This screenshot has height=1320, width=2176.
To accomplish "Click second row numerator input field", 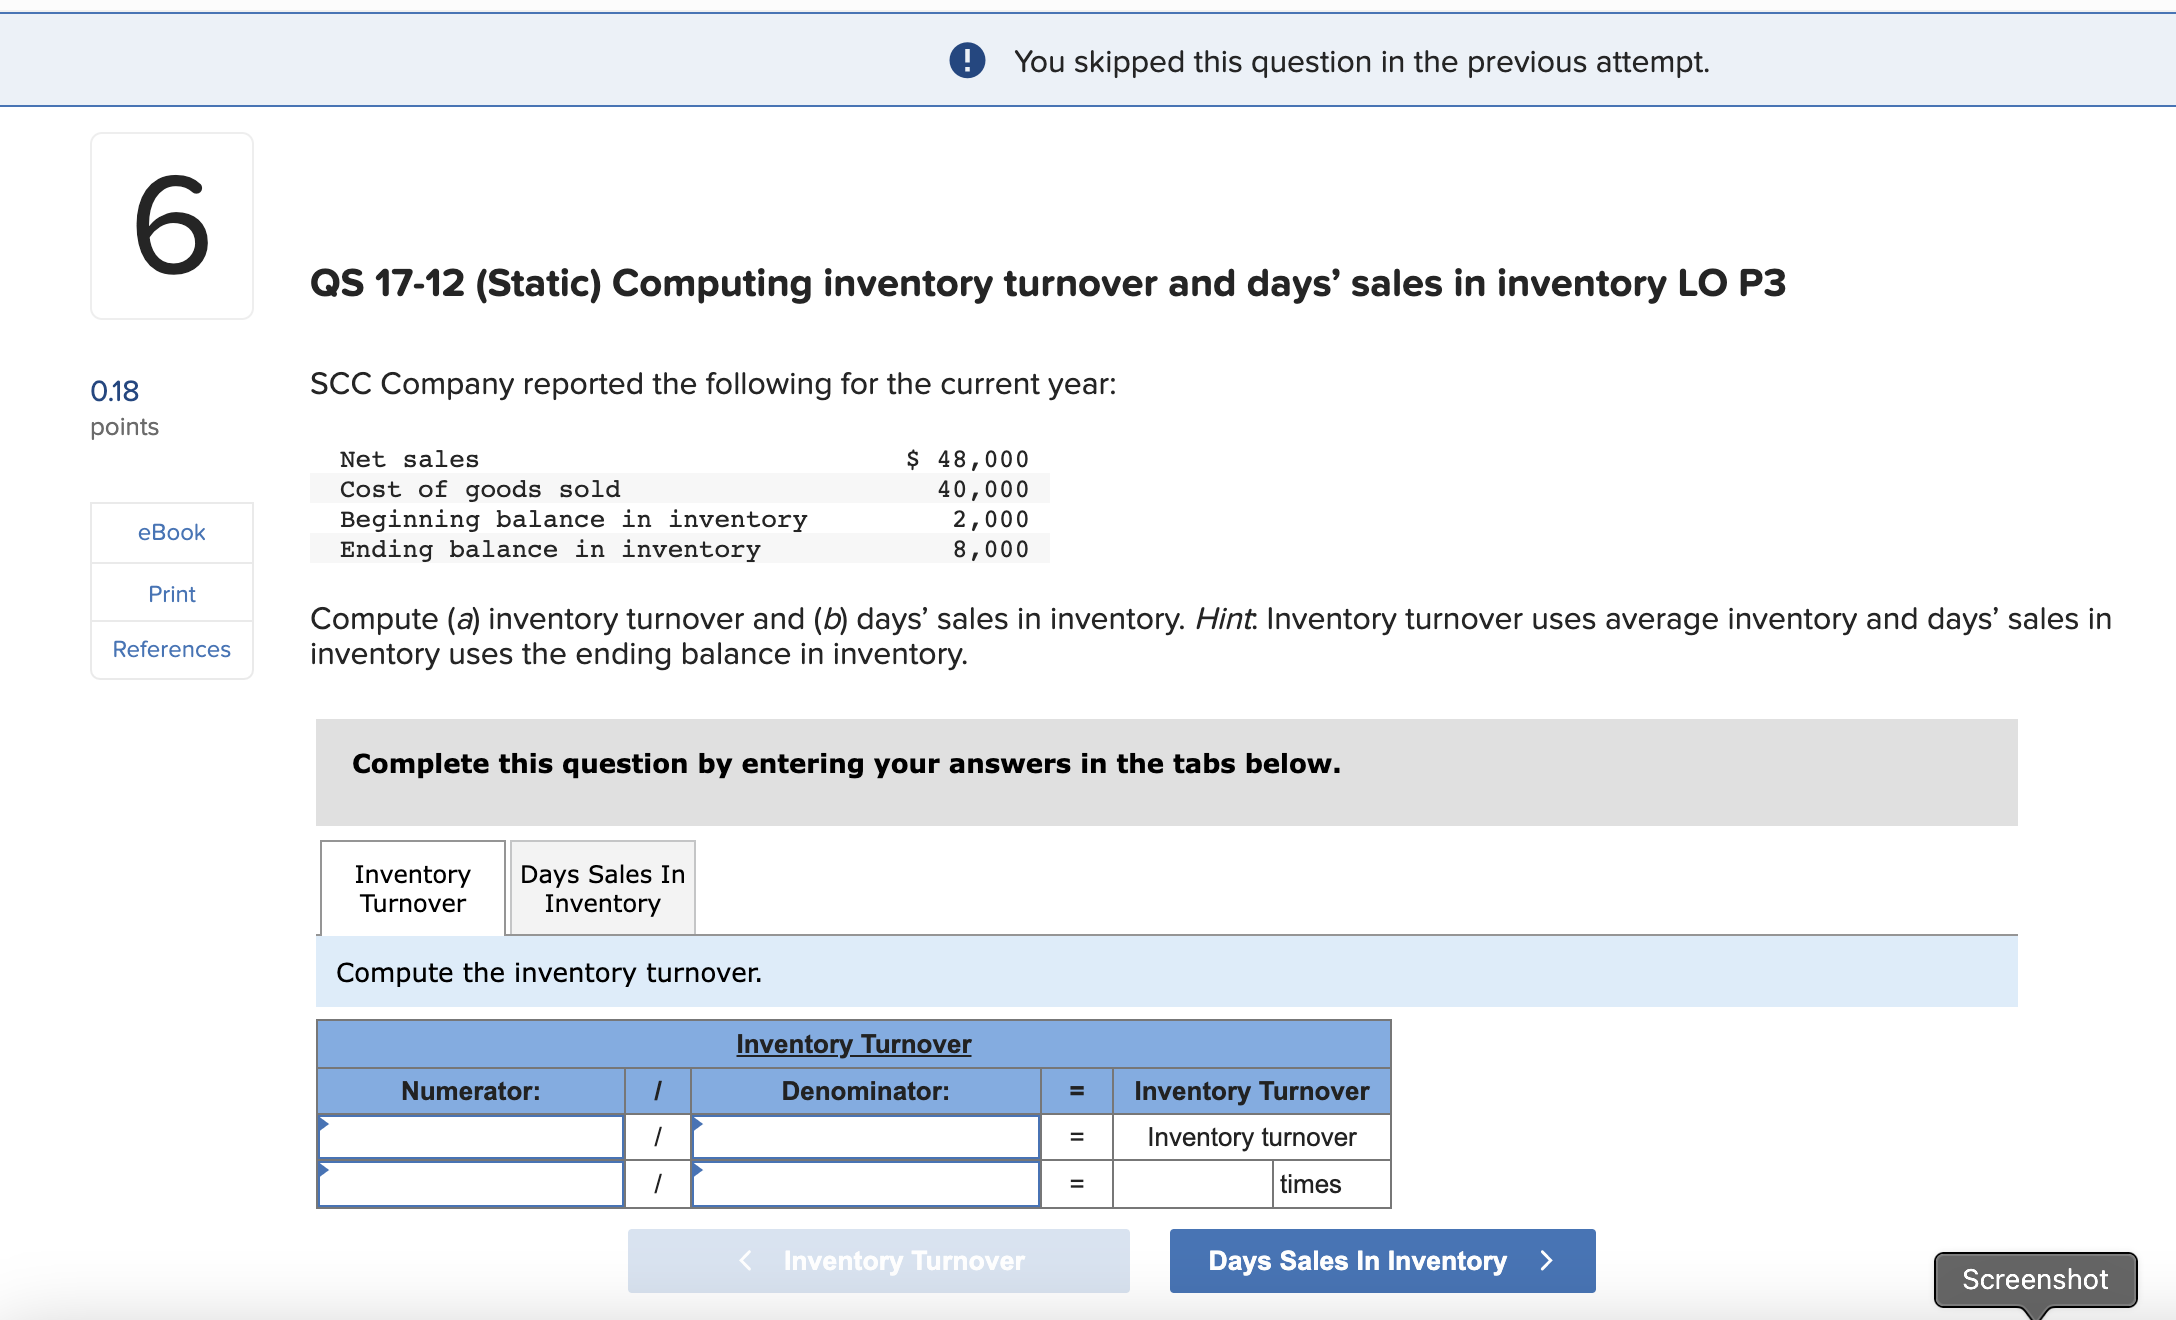I will 471,1184.
